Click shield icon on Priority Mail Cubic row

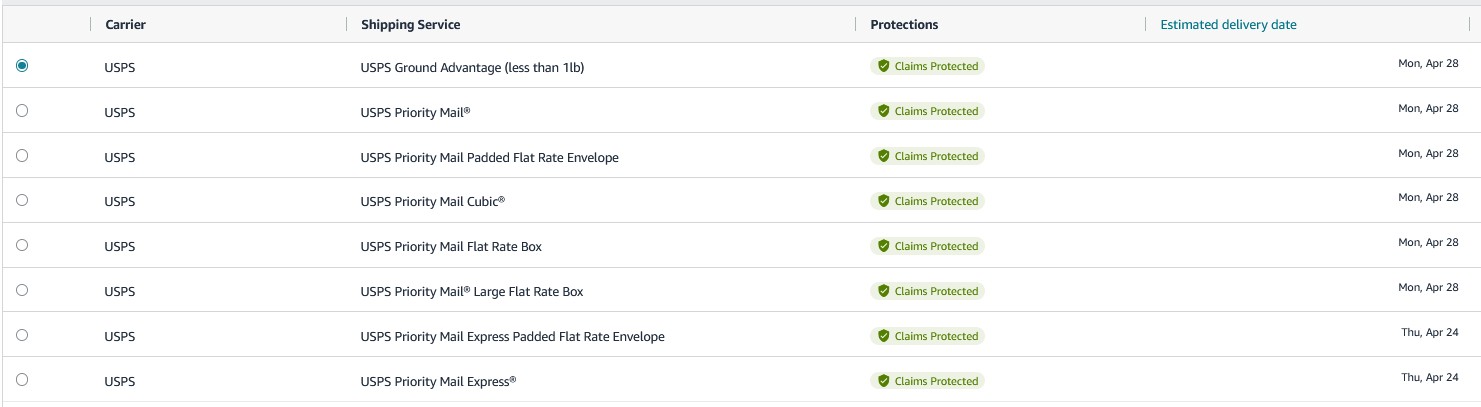click(883, 201)
